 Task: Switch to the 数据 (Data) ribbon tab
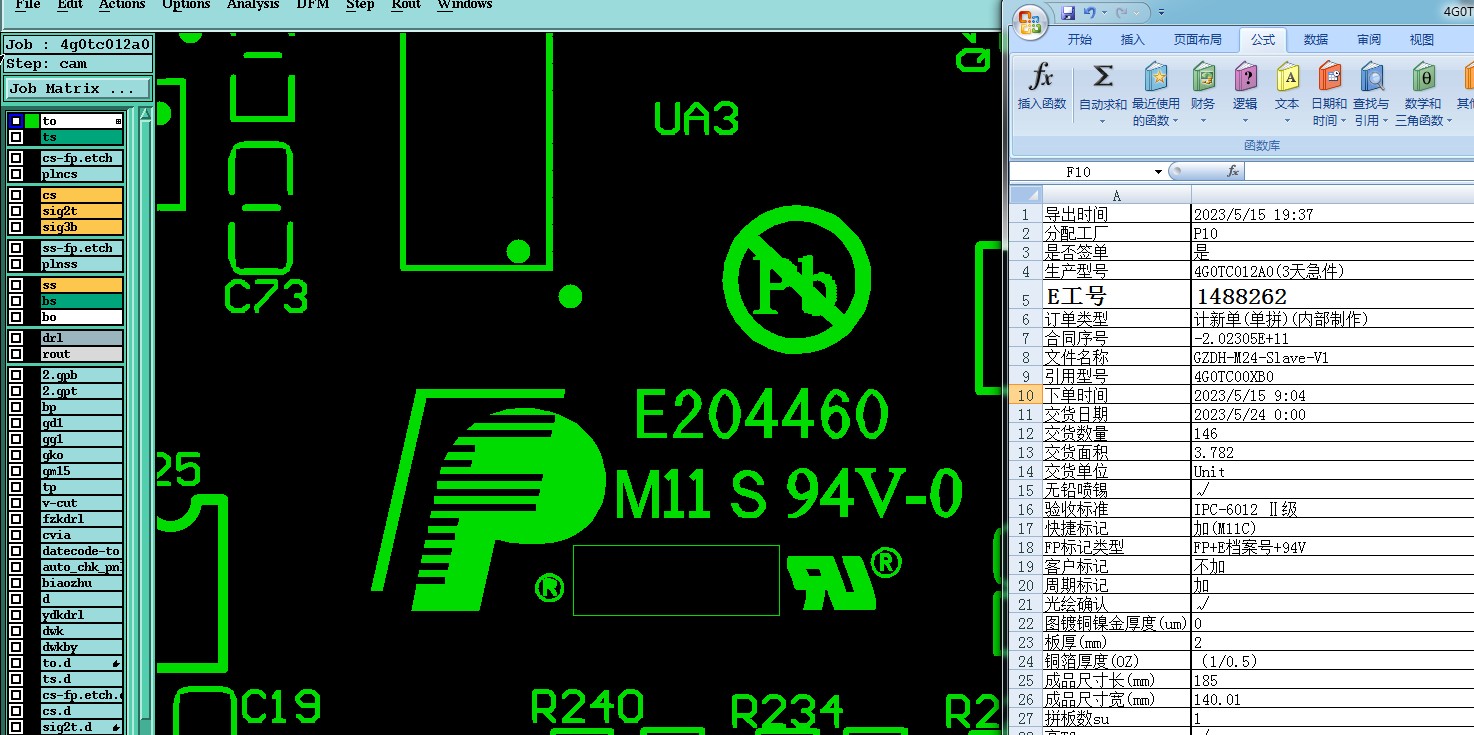point(1316,40)
